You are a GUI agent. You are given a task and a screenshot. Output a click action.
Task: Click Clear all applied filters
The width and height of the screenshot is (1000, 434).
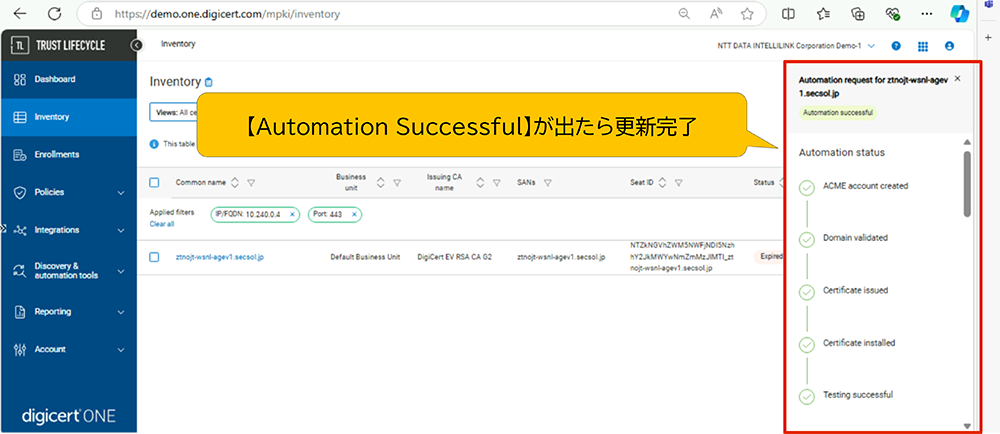(162, 224)
